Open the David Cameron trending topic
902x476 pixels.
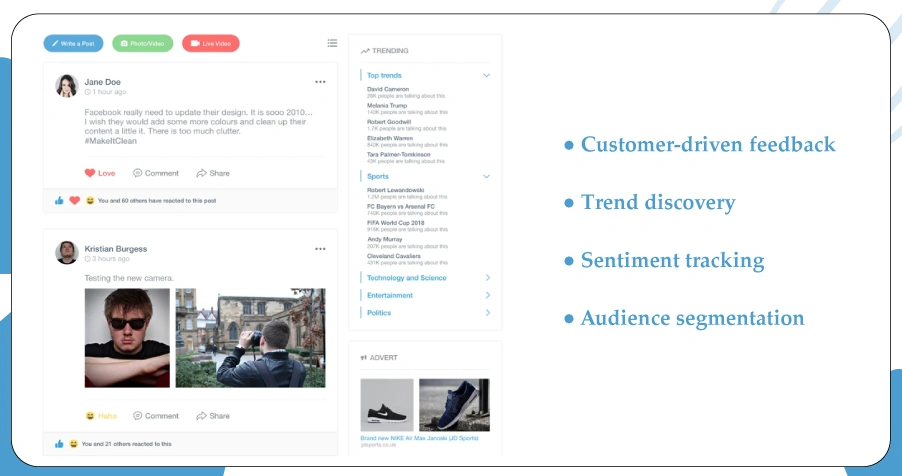388,89
